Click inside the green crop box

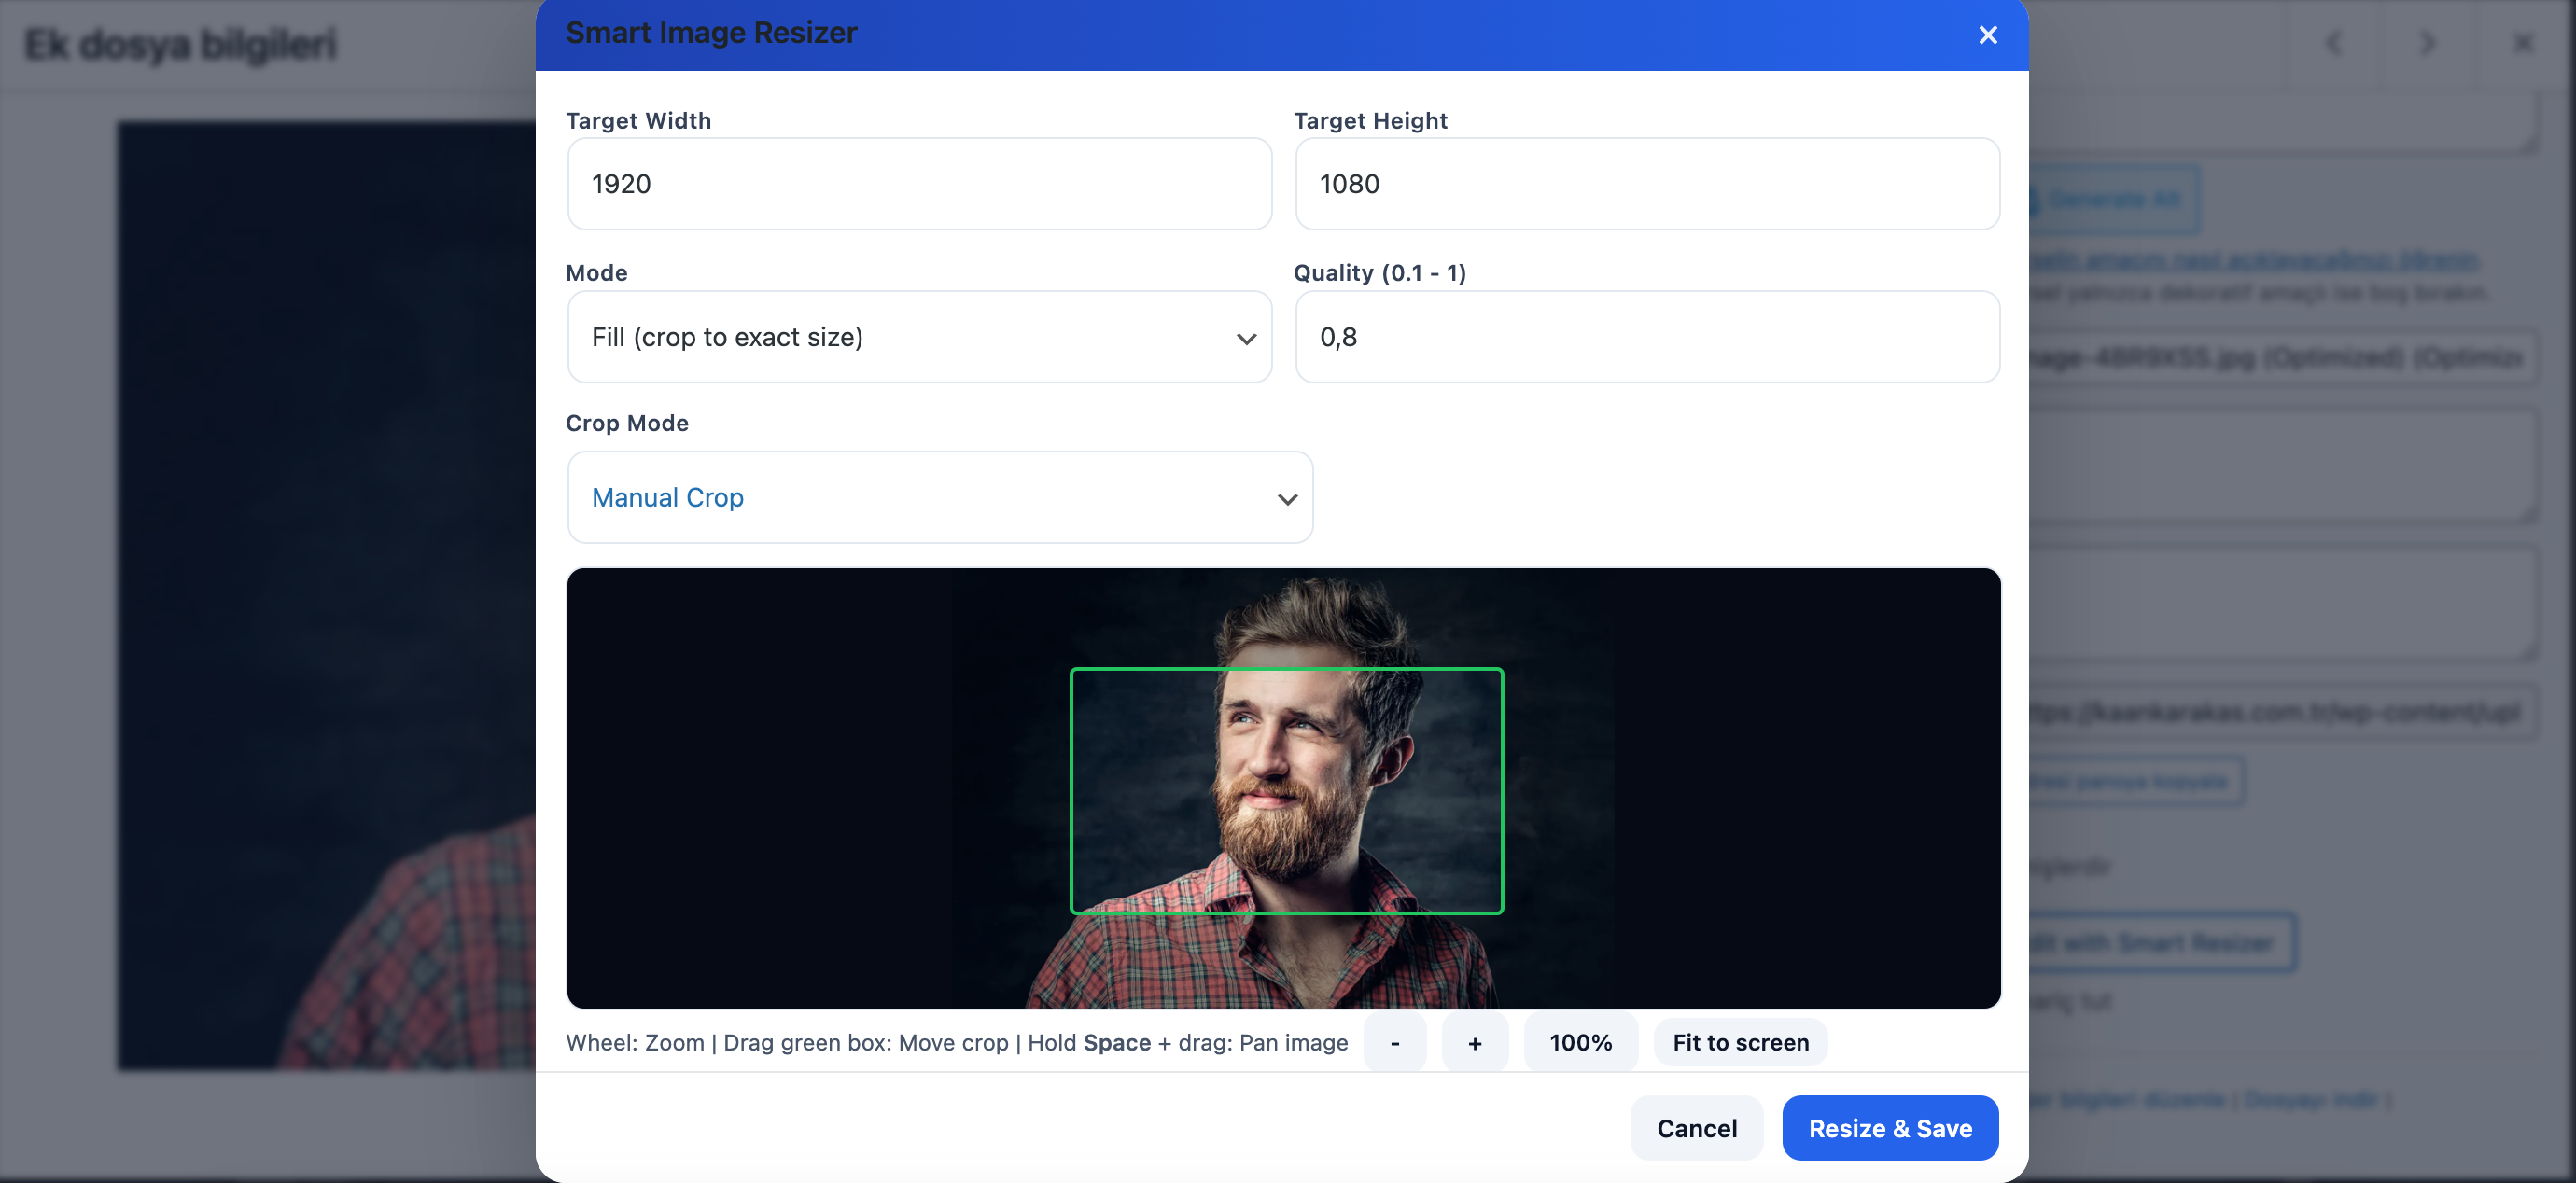coord(1286,790)
